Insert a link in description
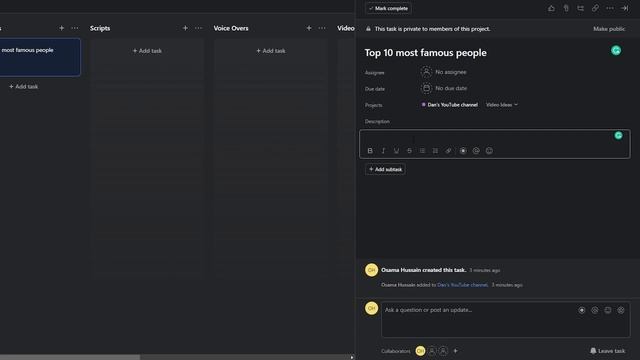Screen dimensions: 640x360 pos(448,151)
